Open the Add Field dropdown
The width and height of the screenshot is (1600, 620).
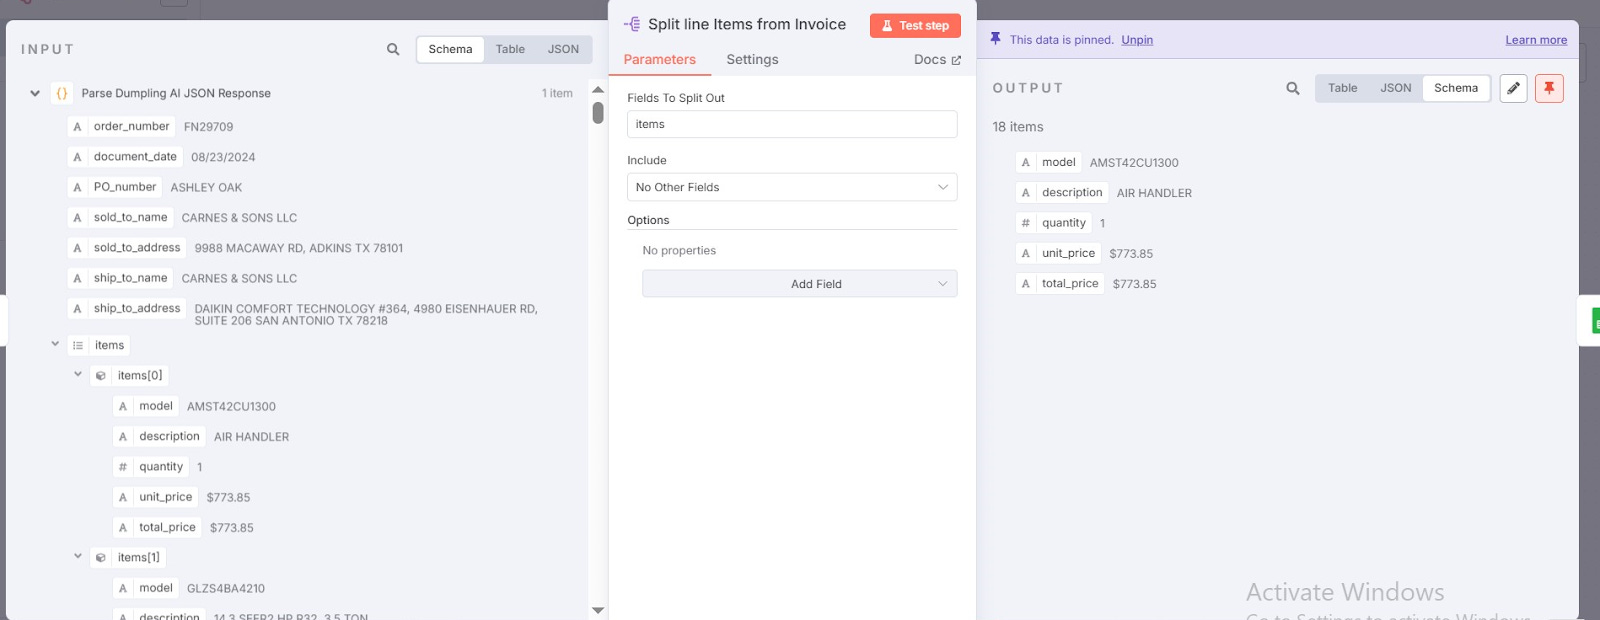click(800, 284)
